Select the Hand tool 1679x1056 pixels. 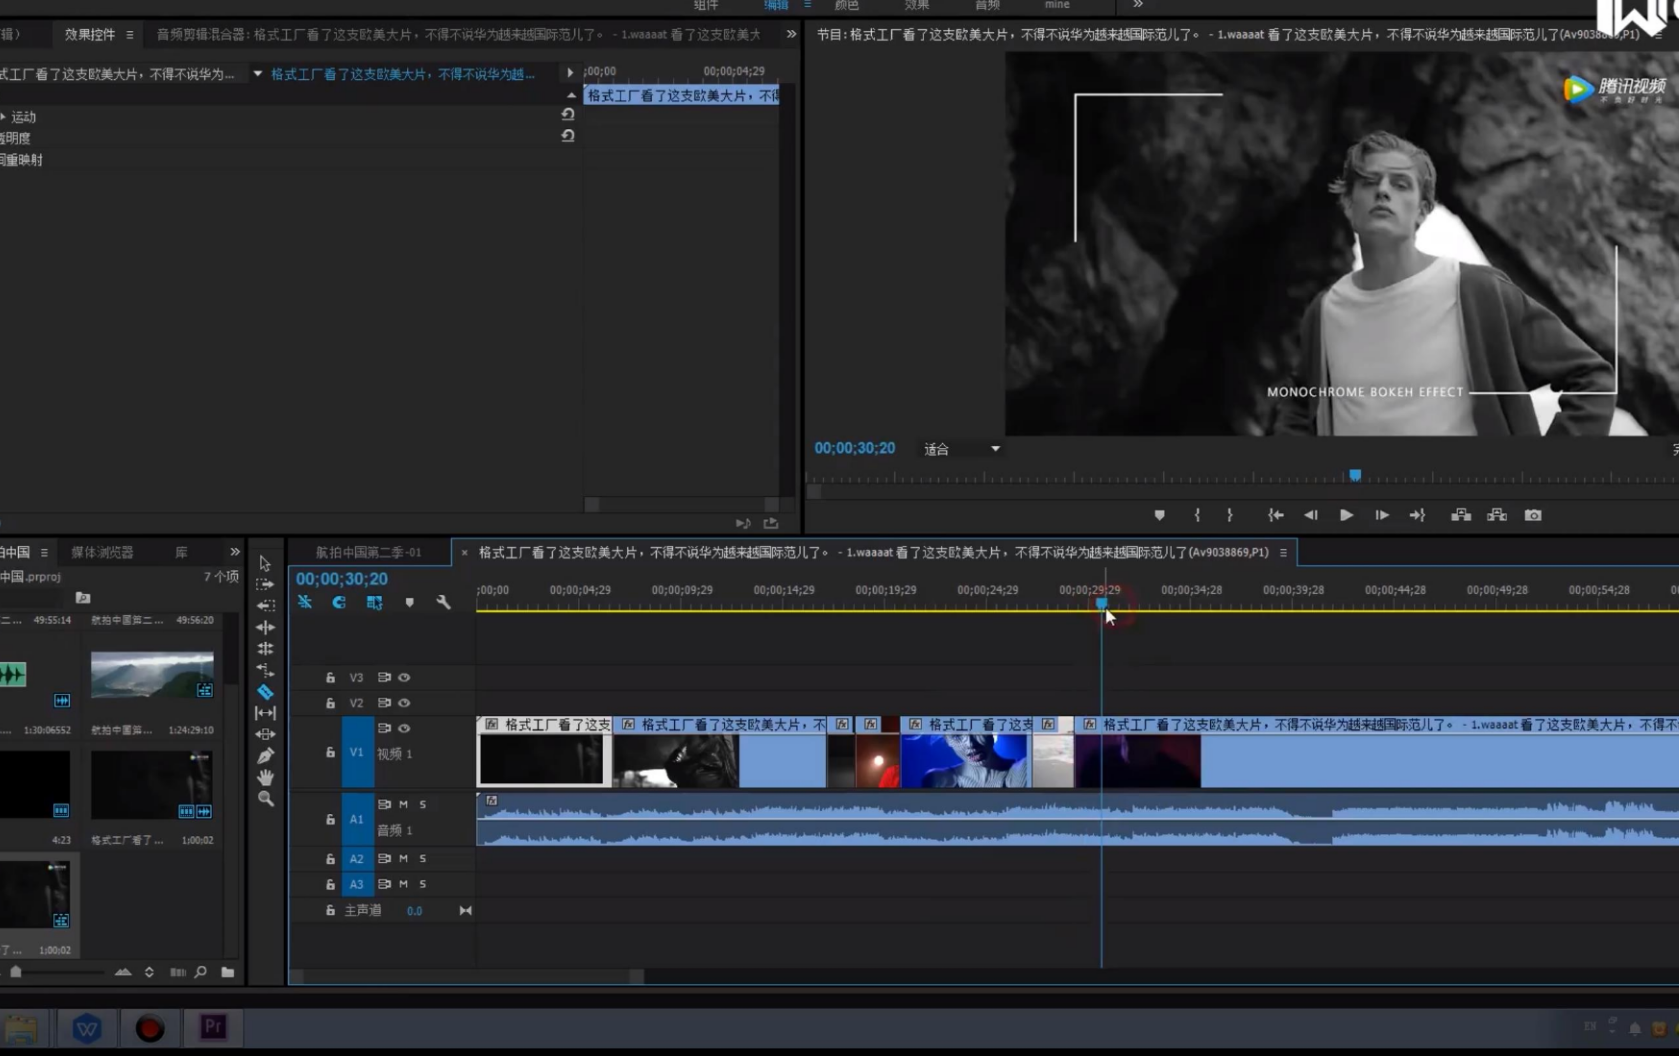[x=265, y=777]
